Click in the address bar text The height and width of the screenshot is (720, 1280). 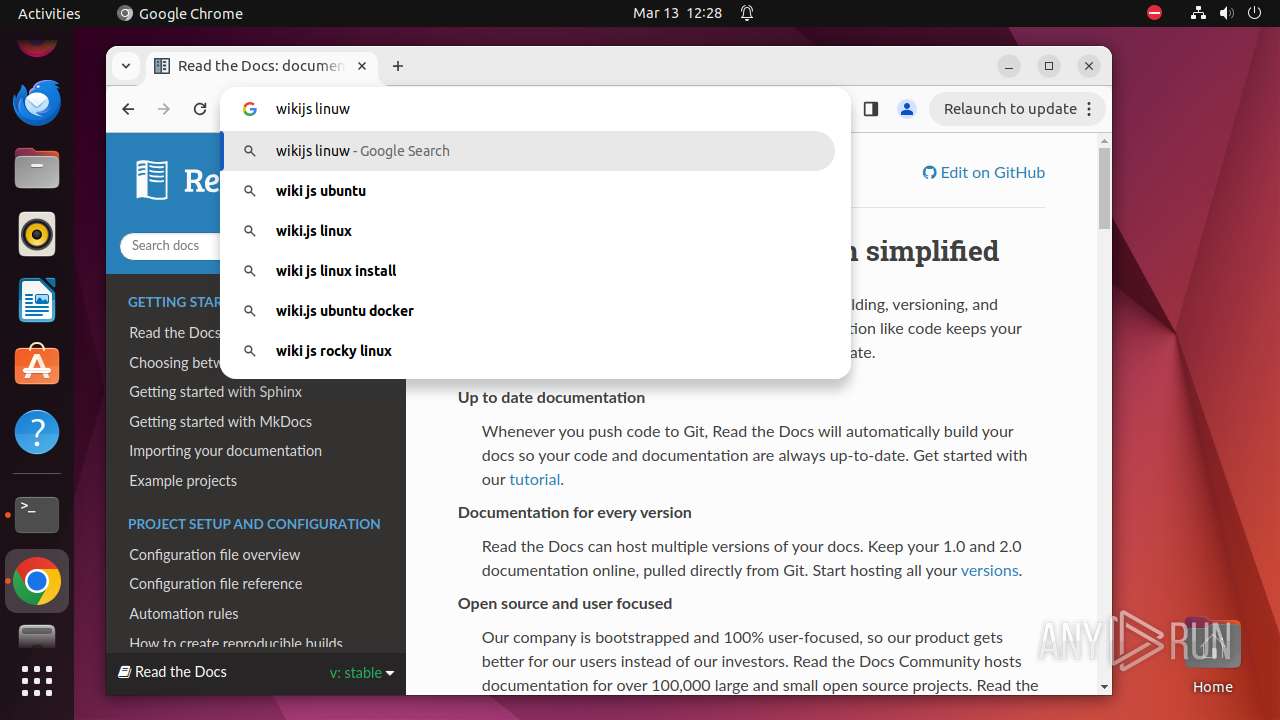313,109
